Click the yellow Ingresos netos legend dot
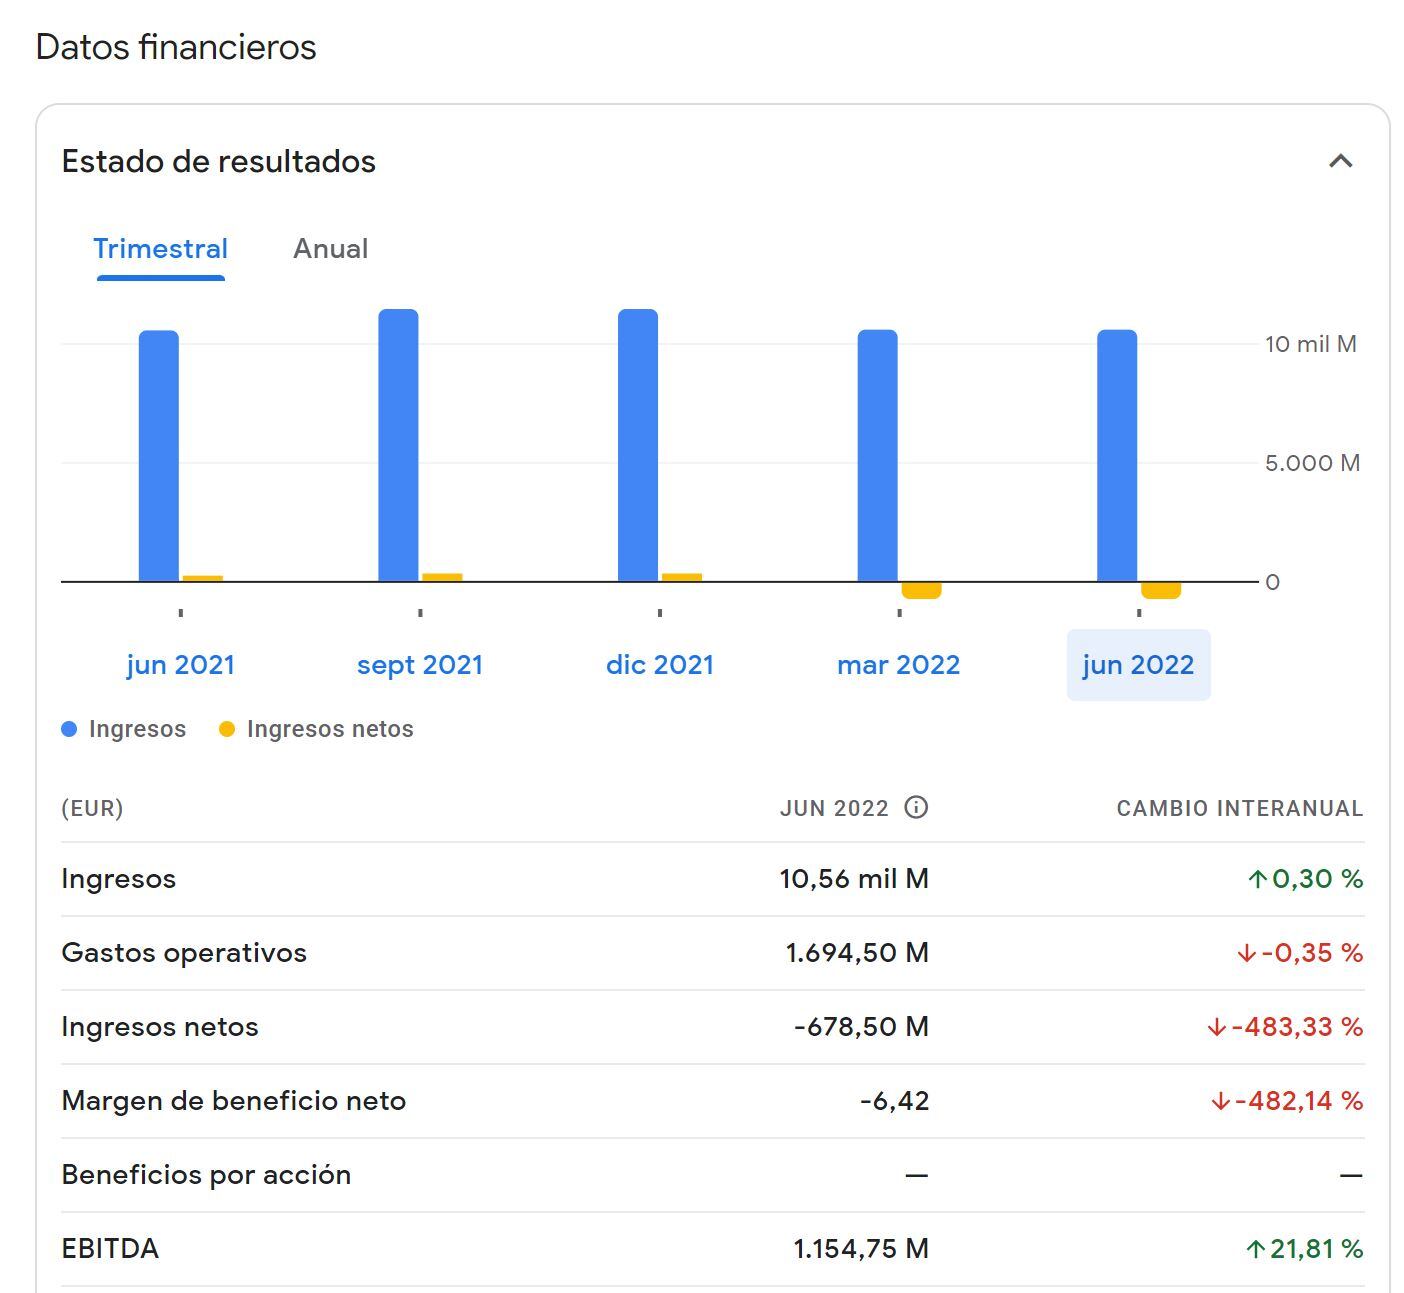This screenshot has width=1404, height=1293. 227,729
